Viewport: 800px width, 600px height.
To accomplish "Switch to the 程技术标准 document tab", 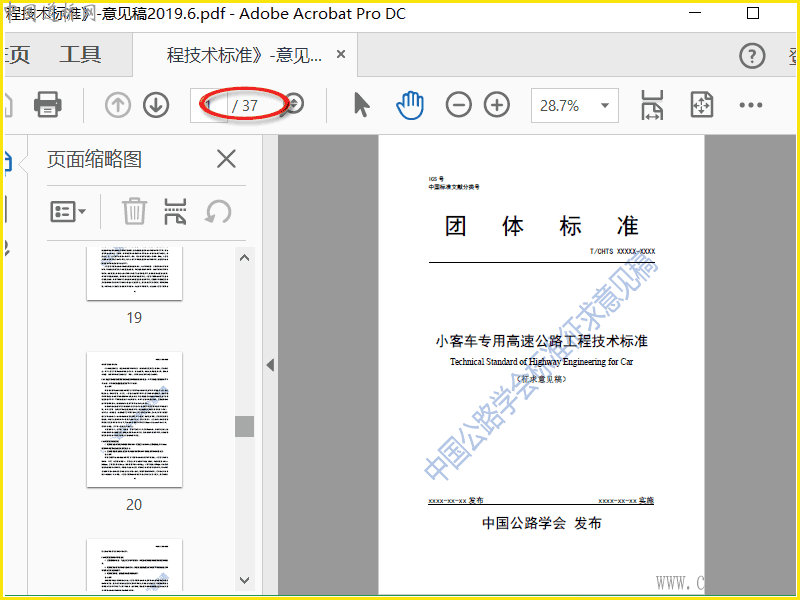I will click(x=244, y=55).
